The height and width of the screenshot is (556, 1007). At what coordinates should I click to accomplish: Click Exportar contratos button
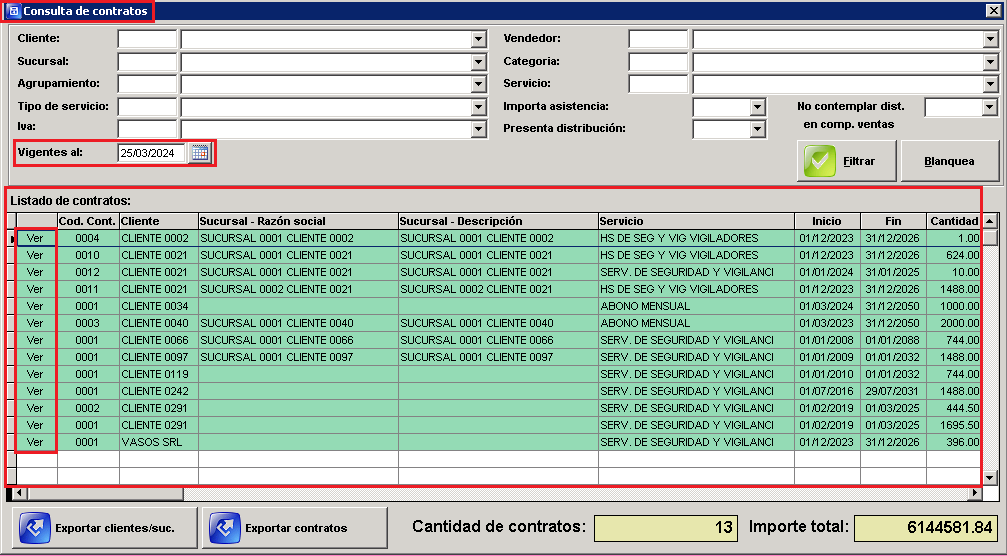pyautogui.click(x=295, y=528)
